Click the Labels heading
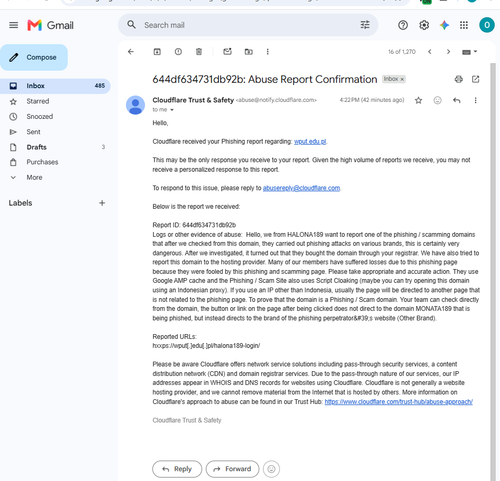500x481 pixels. point(20,203)
